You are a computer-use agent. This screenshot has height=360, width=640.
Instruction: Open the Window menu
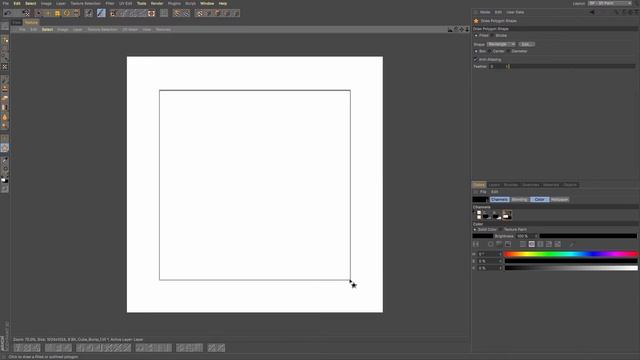[207, 3]
